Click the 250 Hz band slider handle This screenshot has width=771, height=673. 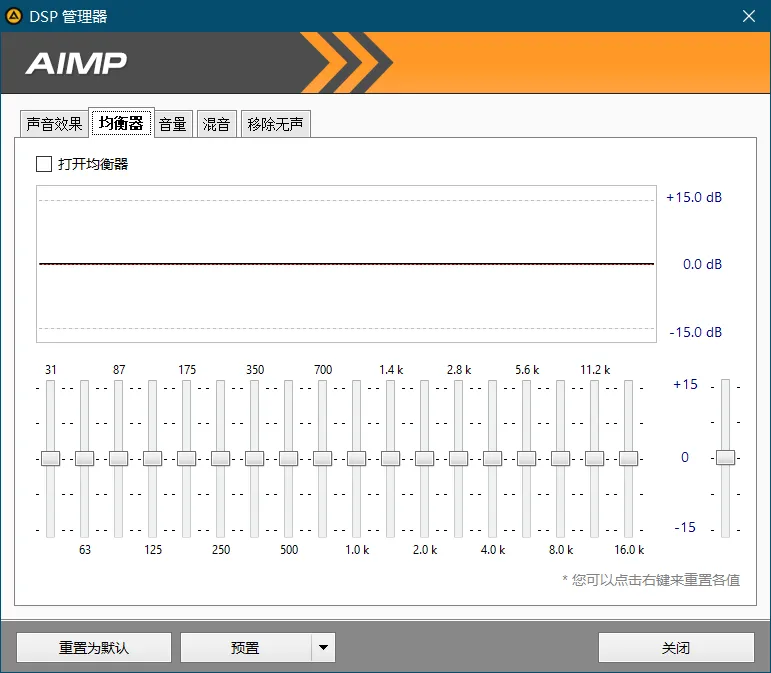[x=220, y=458]
